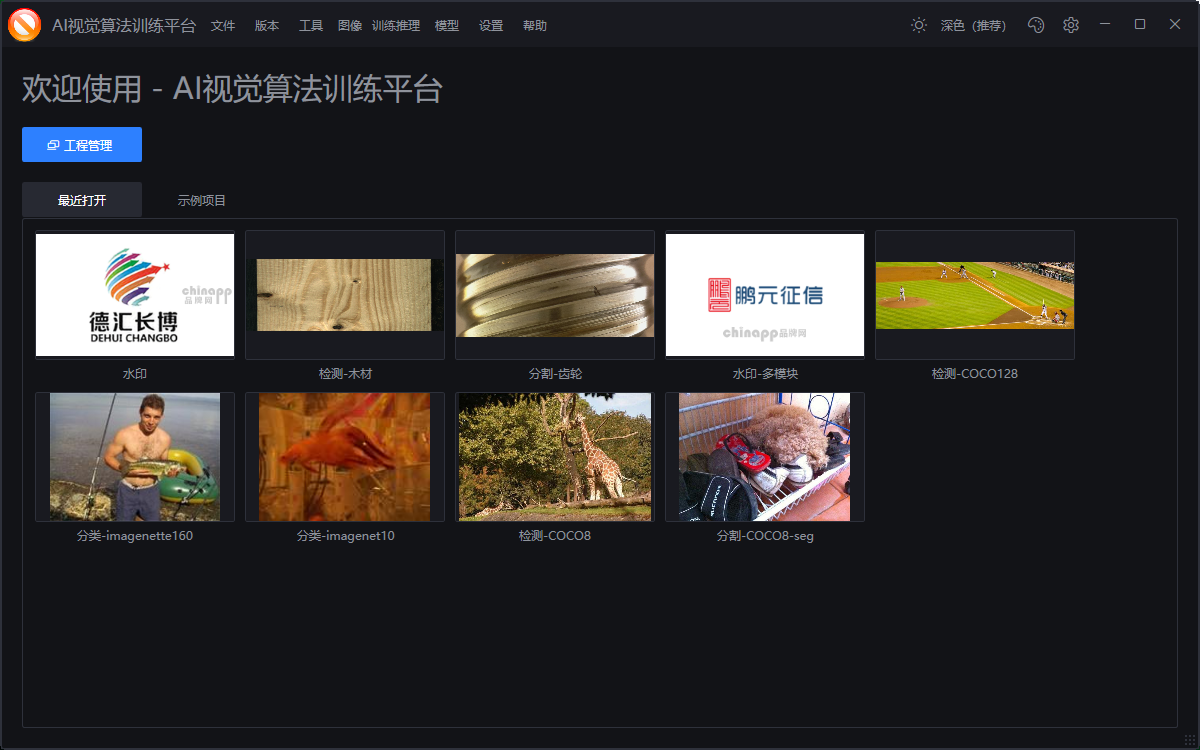Click the 分类-imagenet10 label text
Viewport: 1200px width, 750px height.
coord(345,536)
